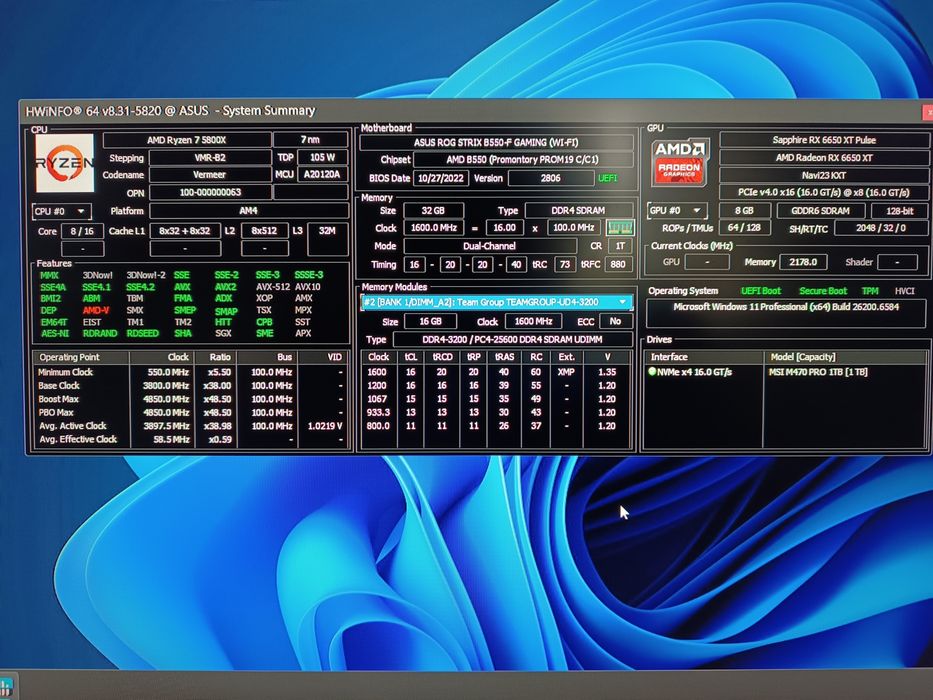The width and height of the screenshot is (933, 700).
Task: Expand the Memory Modules DIMM dropdown
Action: [624, 302]
